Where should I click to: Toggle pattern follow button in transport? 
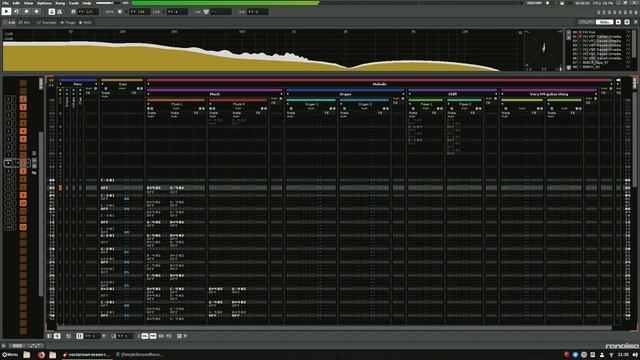tap(52, 12)
